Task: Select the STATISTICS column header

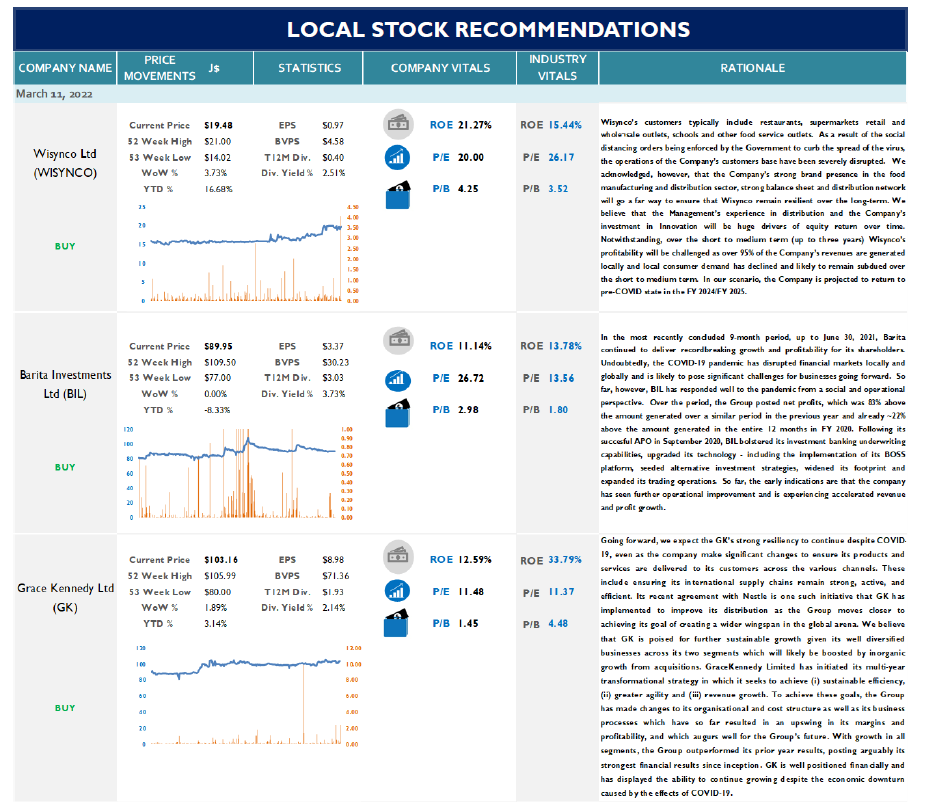Action: point(309,68)
